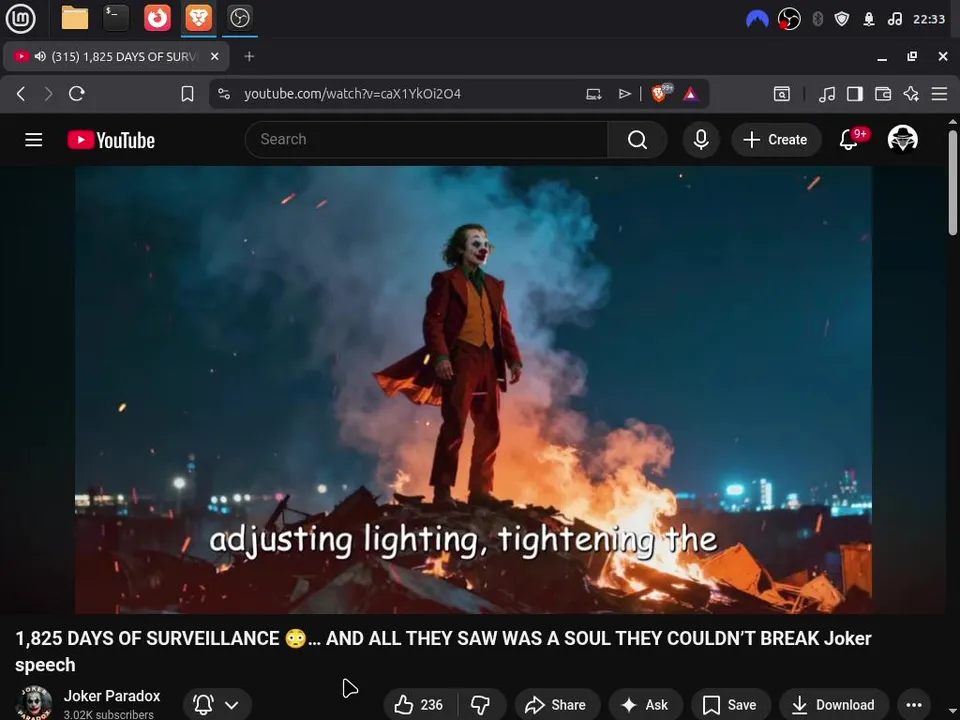The width and height of the screenshot is (960, 720).
Task: Open the Linux Mint start menu
Action: [x=20, y=18]
